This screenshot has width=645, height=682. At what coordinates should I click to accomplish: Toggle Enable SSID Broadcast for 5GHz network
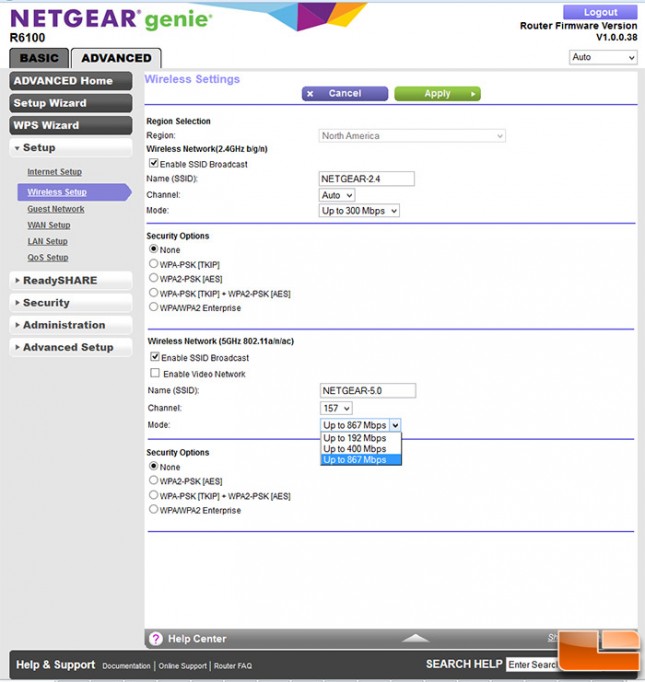coord(155,357)
